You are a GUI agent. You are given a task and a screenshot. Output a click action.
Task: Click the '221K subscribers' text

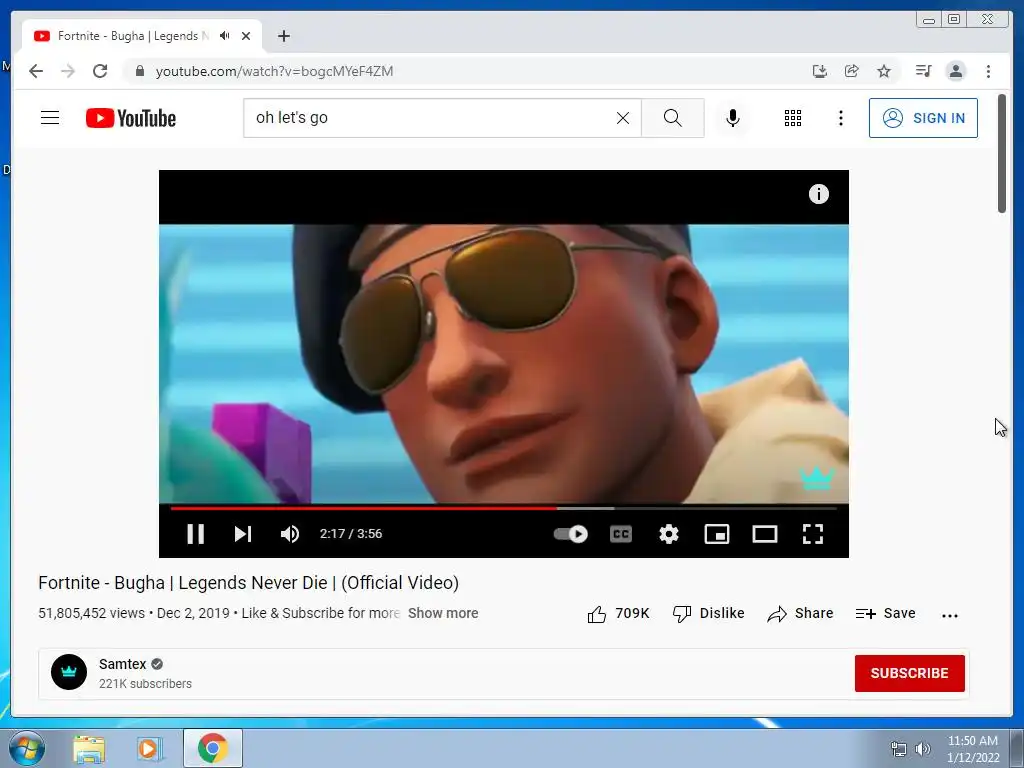tap(145, 684)
